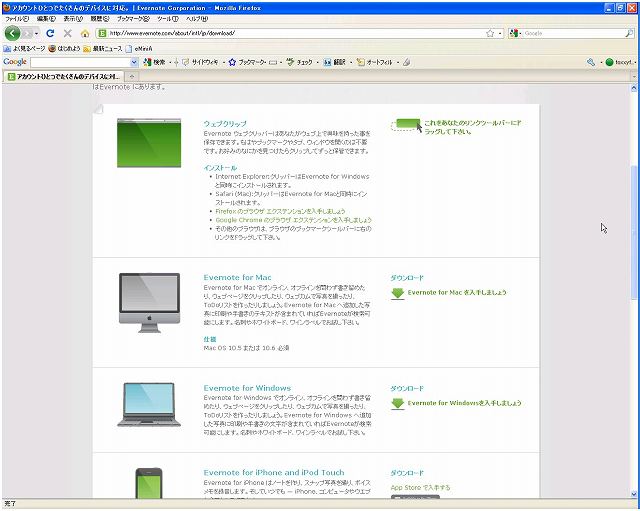Click the search magnifier in the Google search box
The height and width of the screenshot is (511, 640).
point(629,33)
